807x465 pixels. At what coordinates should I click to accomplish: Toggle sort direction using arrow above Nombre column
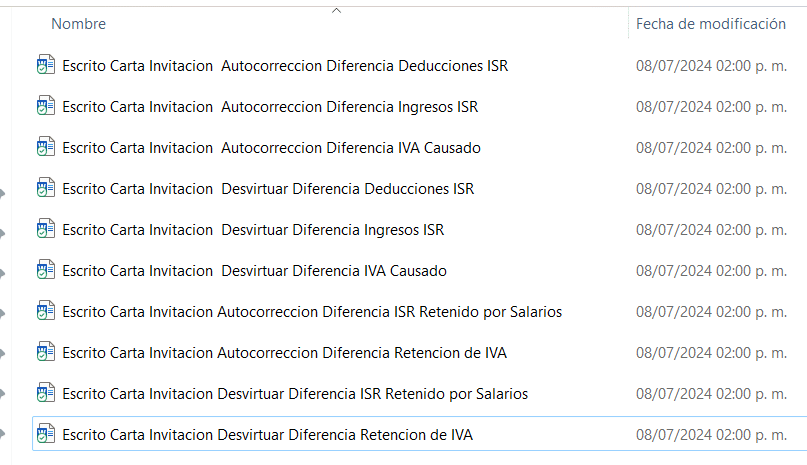(337, 10)
